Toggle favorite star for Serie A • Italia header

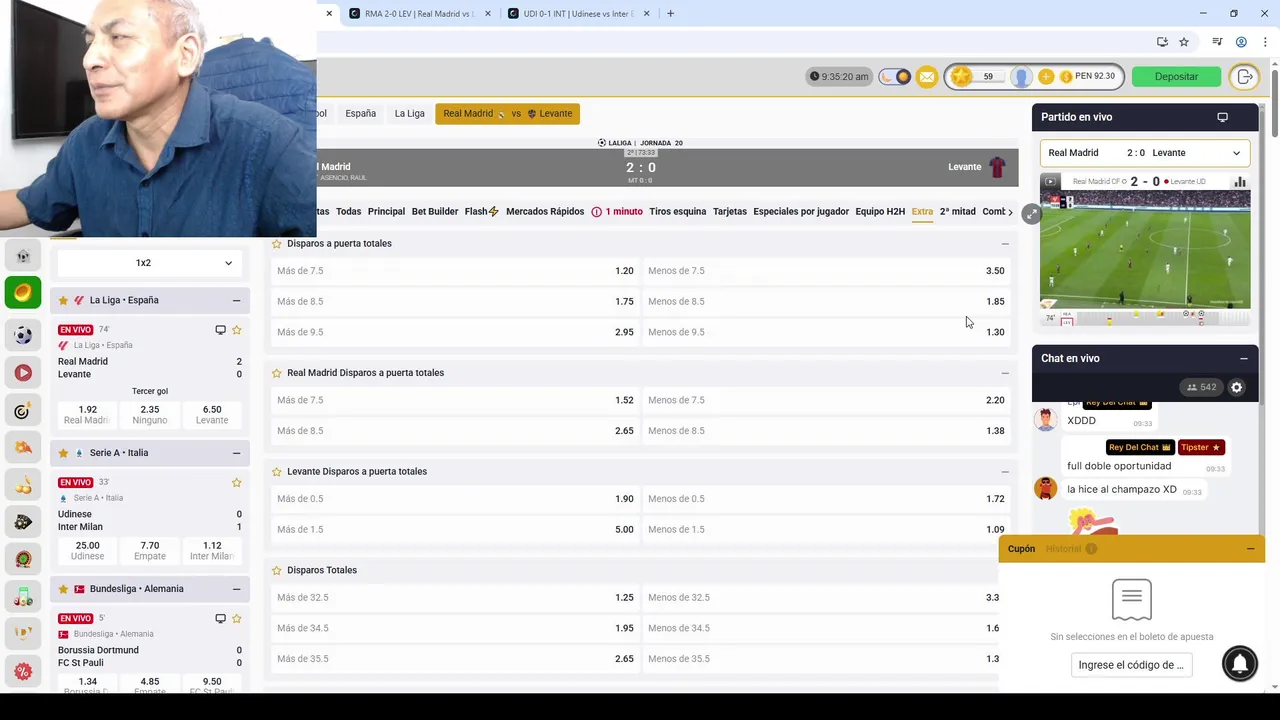click(63, 453)
